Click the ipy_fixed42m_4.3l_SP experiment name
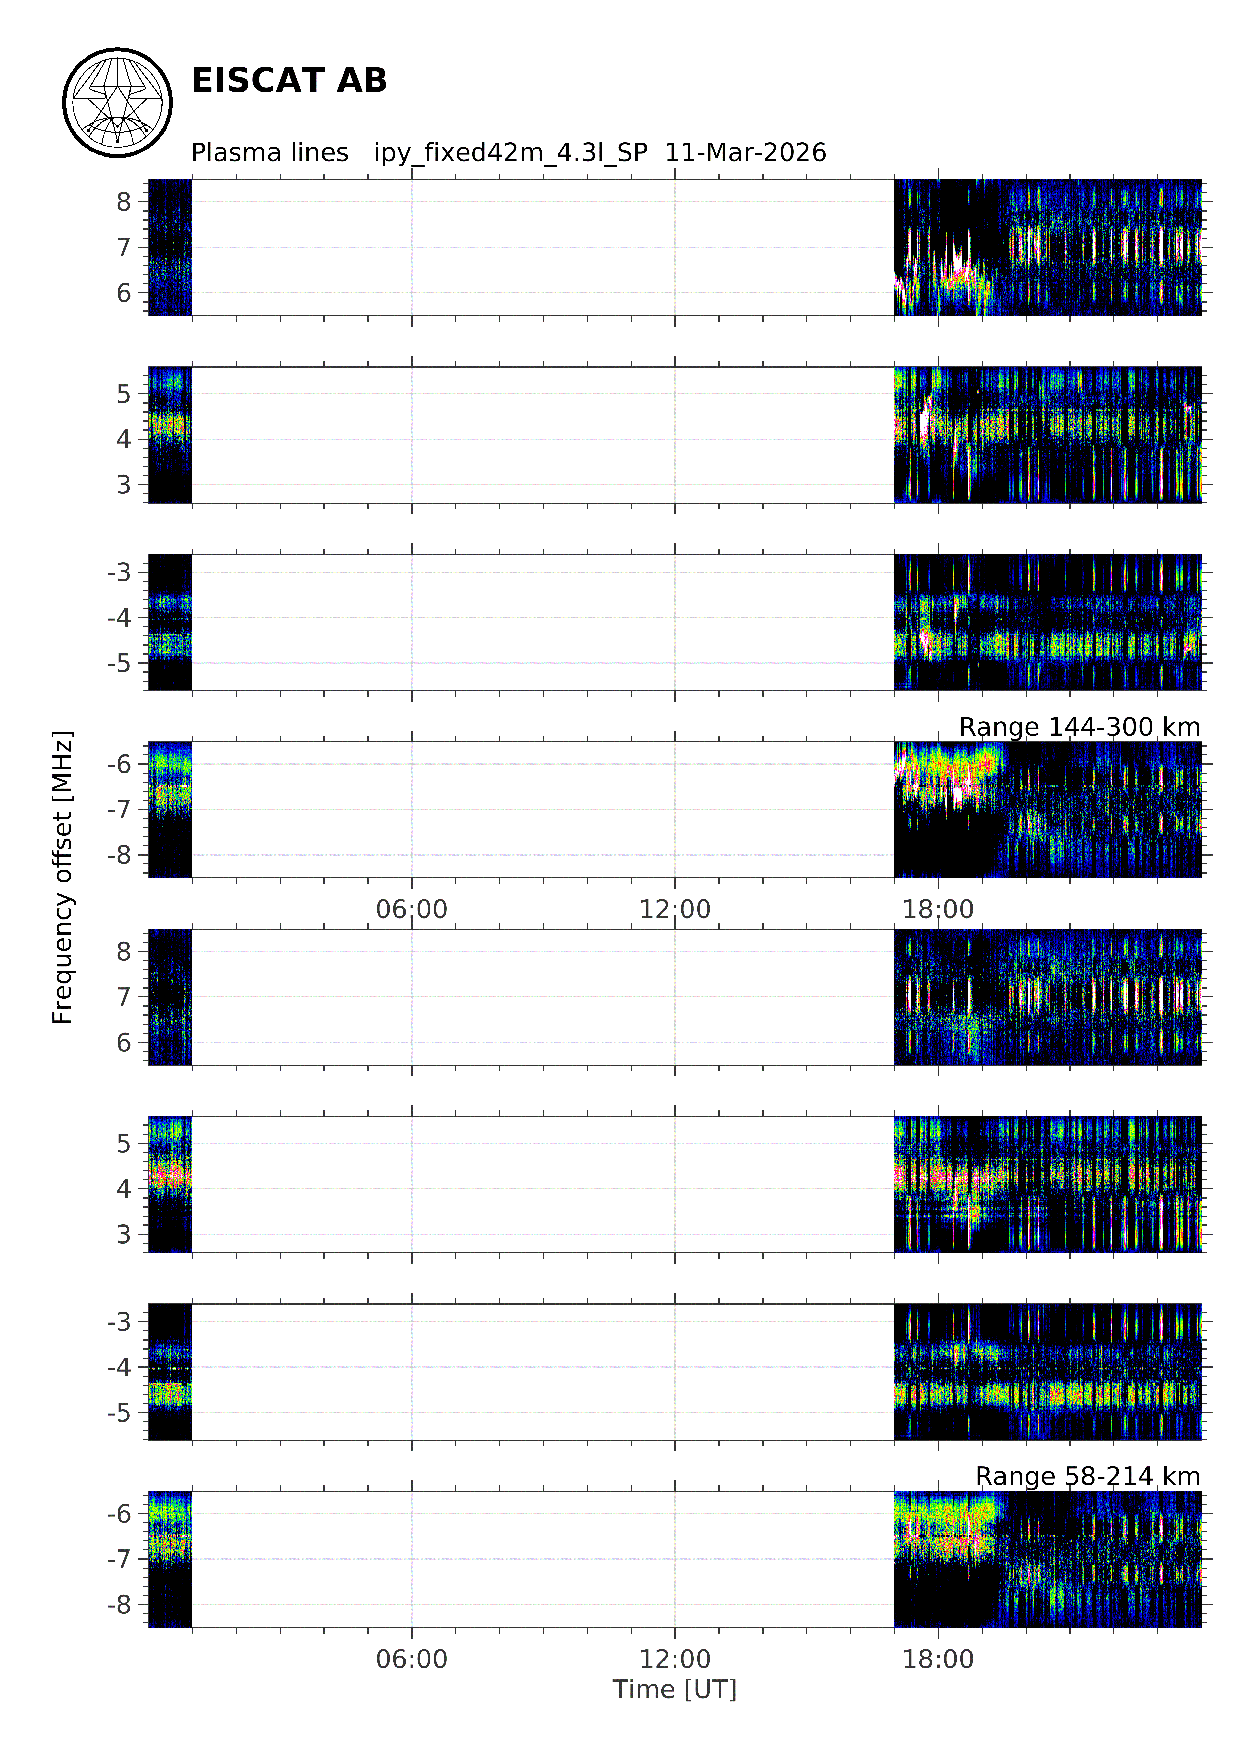Viewport: 1240px width, 1754px height. coord(510,153)
